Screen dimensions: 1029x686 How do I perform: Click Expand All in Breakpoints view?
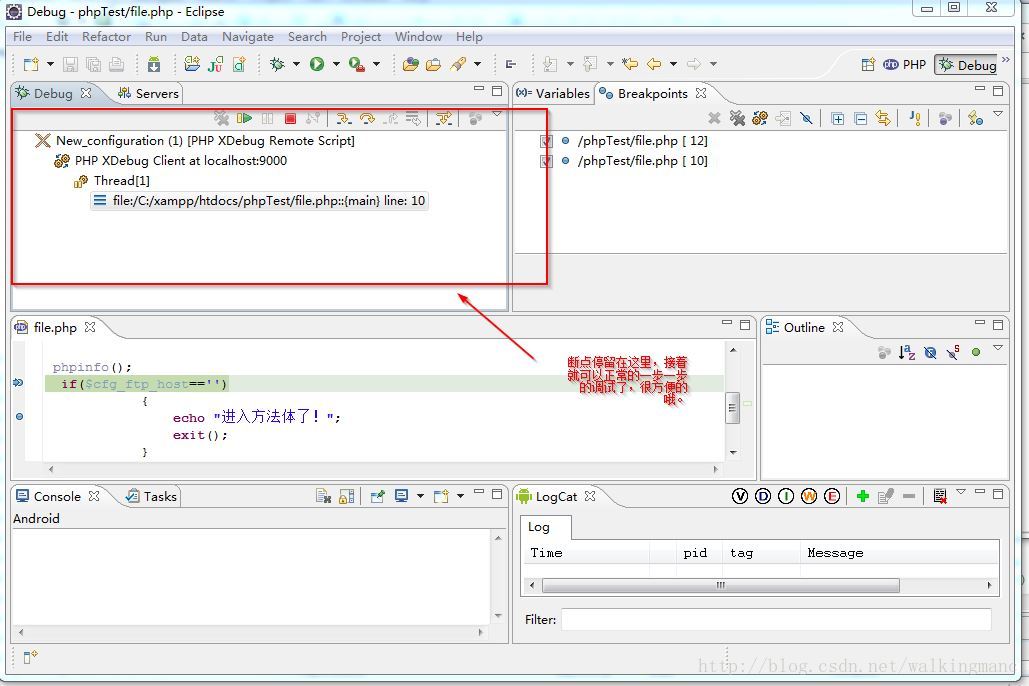coord(837,118)
